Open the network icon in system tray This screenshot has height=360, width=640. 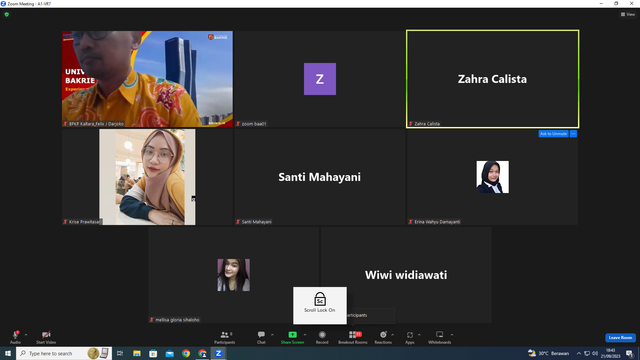pyautogui.click(x=587, y=353)
